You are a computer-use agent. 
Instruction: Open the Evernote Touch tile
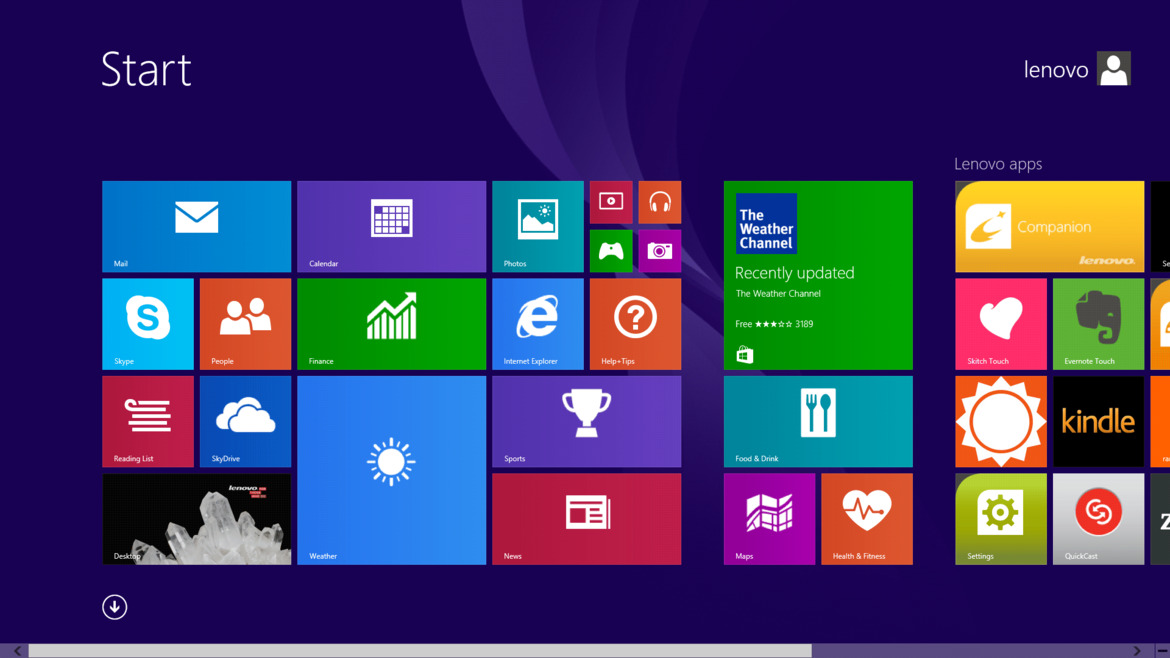tap(1098, 324)
